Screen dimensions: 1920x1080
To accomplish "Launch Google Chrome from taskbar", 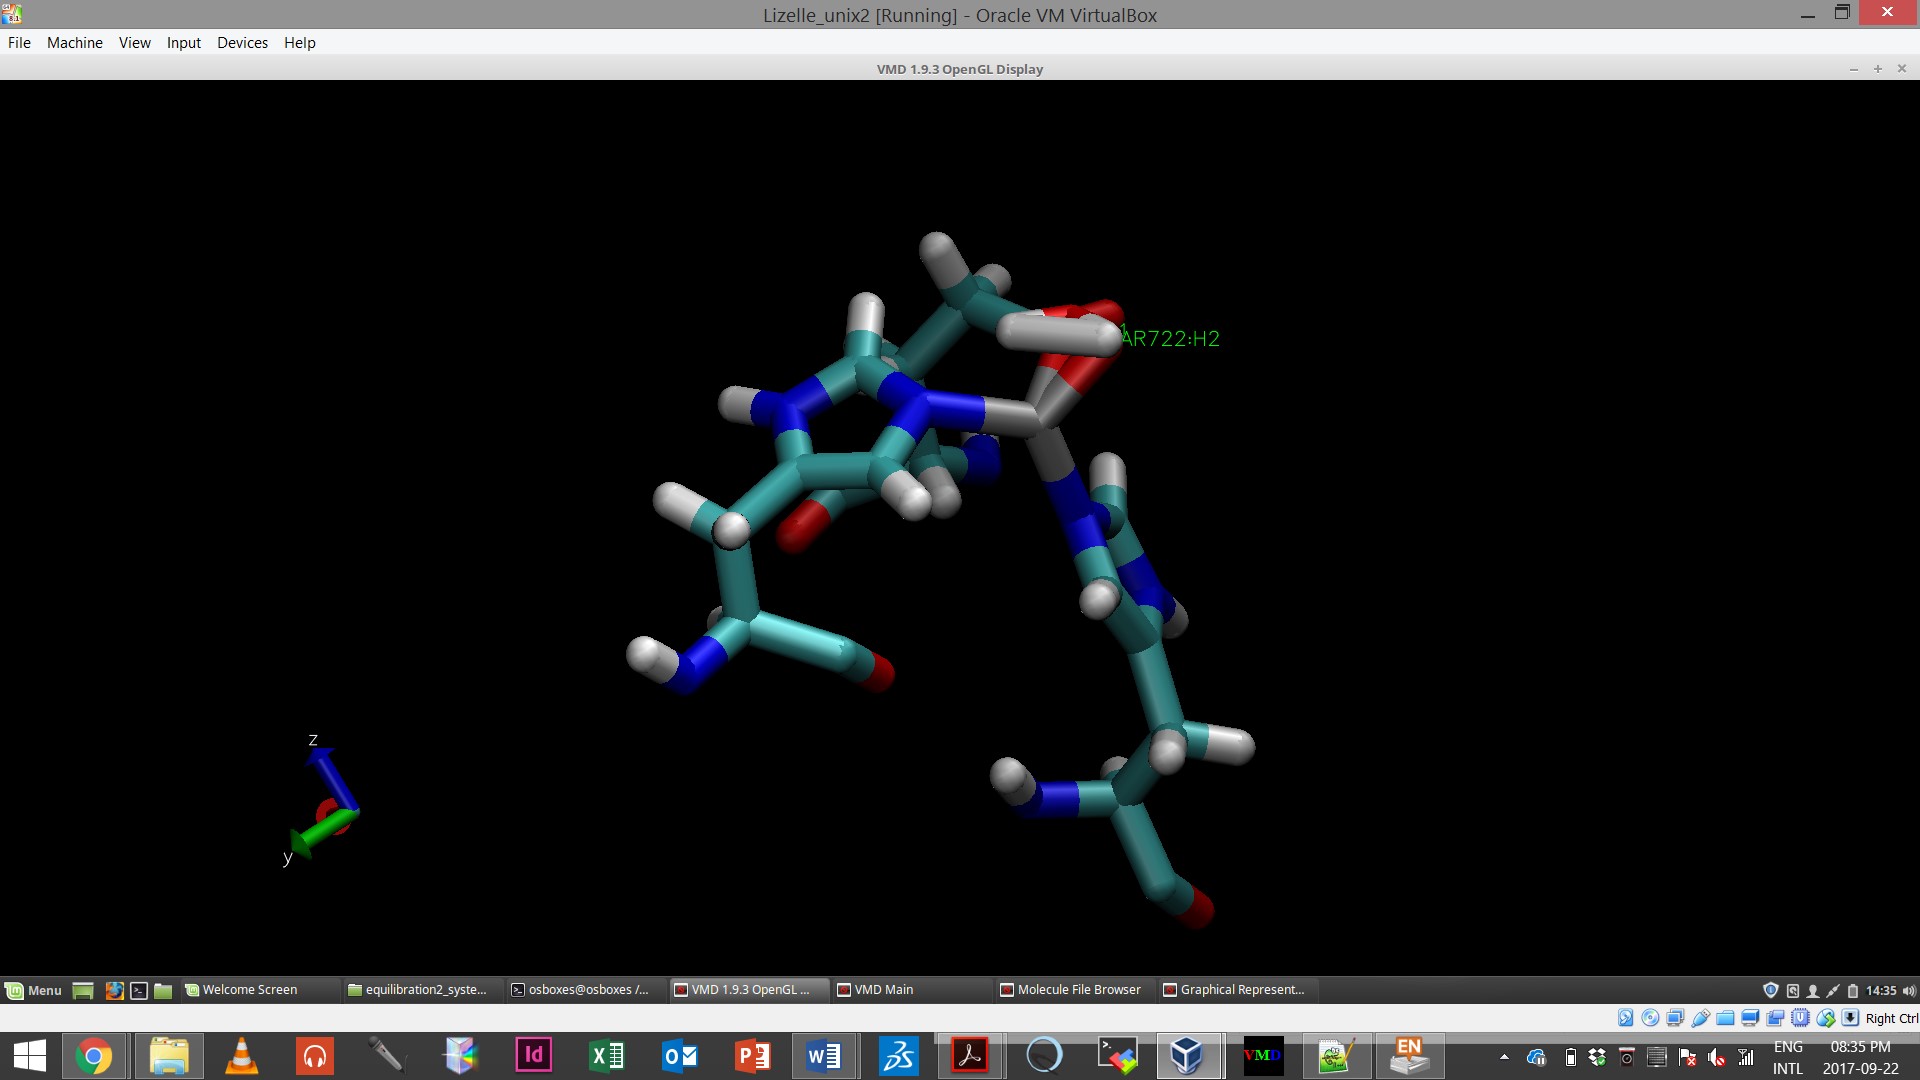I will [93, 1056].
